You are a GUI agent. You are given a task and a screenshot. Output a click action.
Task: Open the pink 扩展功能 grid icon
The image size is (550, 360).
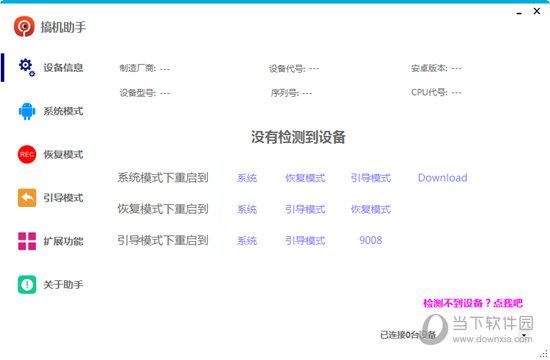[x=27, y=241]
